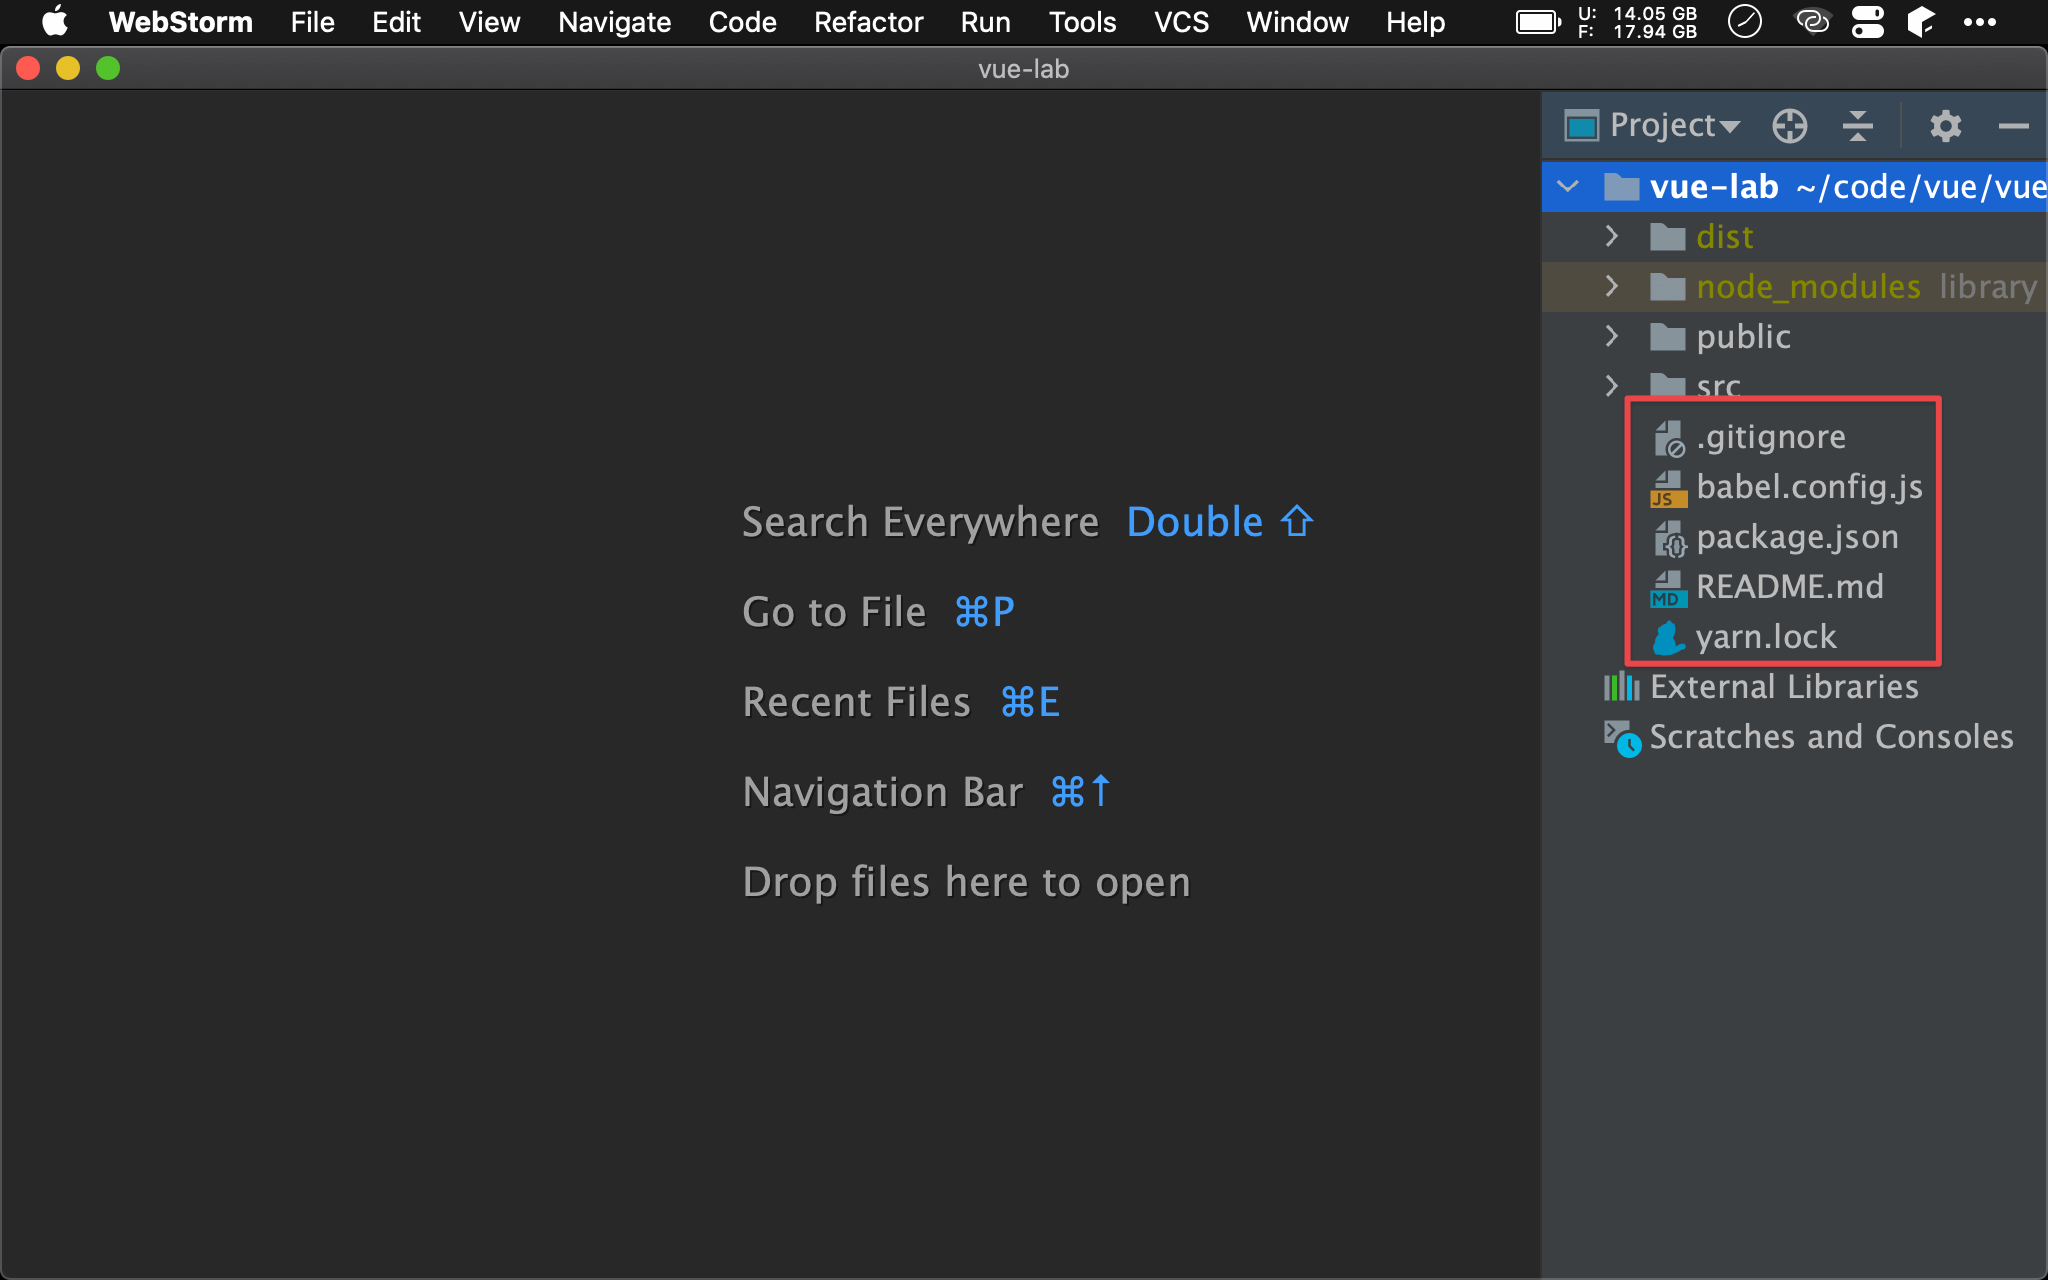Image resolution: width=2048 pixels, height=1280 pixels.
Task: Open the Navigate menu
Action: 614,22
